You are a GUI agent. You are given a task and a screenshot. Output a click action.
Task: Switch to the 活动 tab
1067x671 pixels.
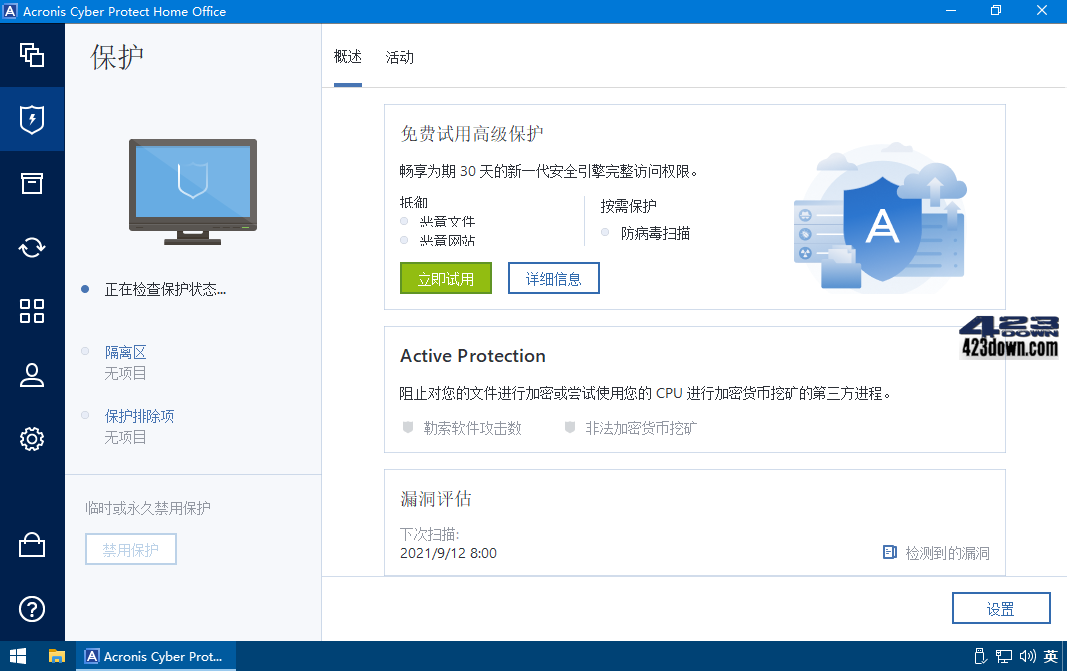[399, 57]
